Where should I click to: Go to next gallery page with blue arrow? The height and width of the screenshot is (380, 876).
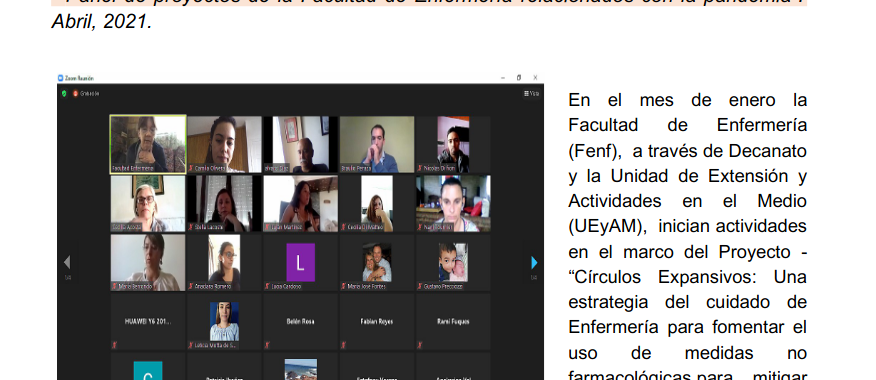click(x=534, y=263)
